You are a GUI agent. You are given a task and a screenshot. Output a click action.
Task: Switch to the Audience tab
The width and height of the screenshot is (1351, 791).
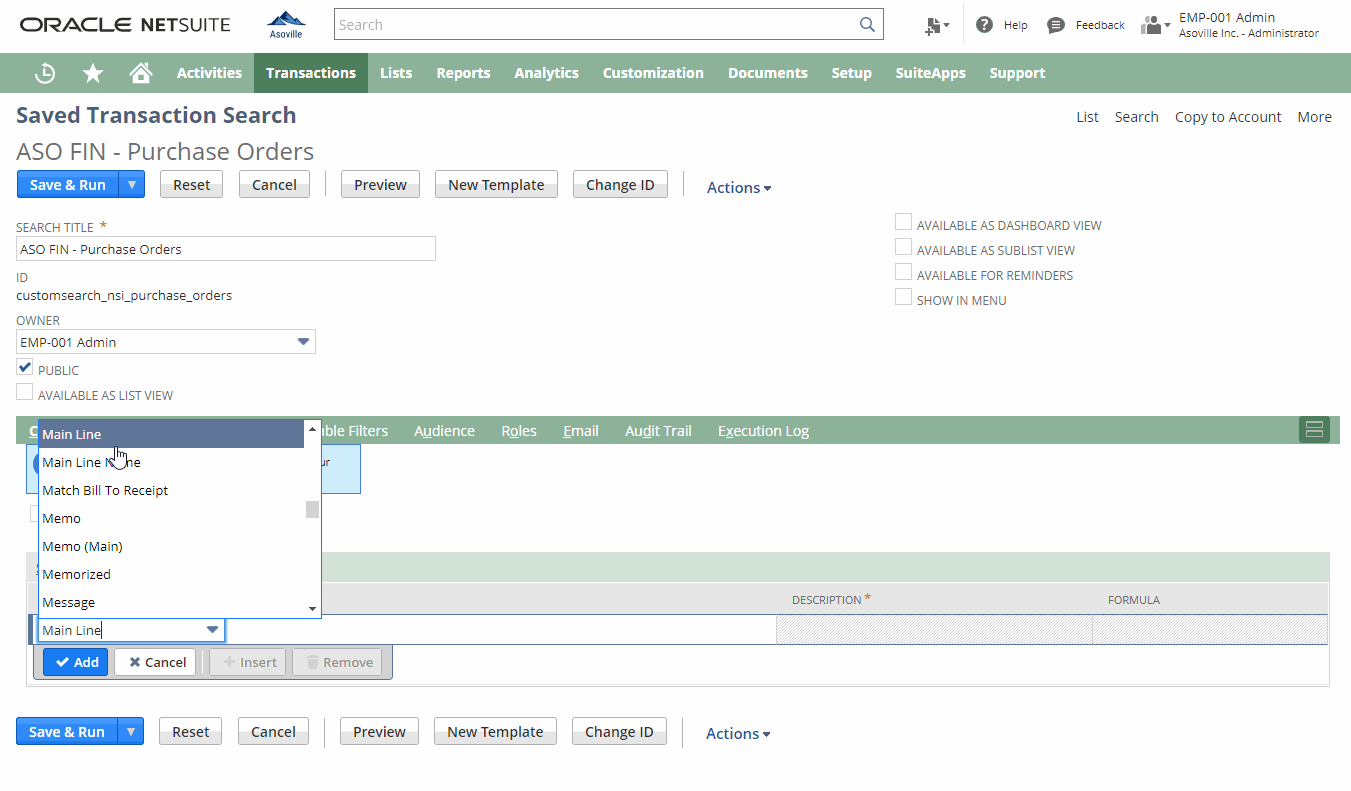tap(444, 431)
